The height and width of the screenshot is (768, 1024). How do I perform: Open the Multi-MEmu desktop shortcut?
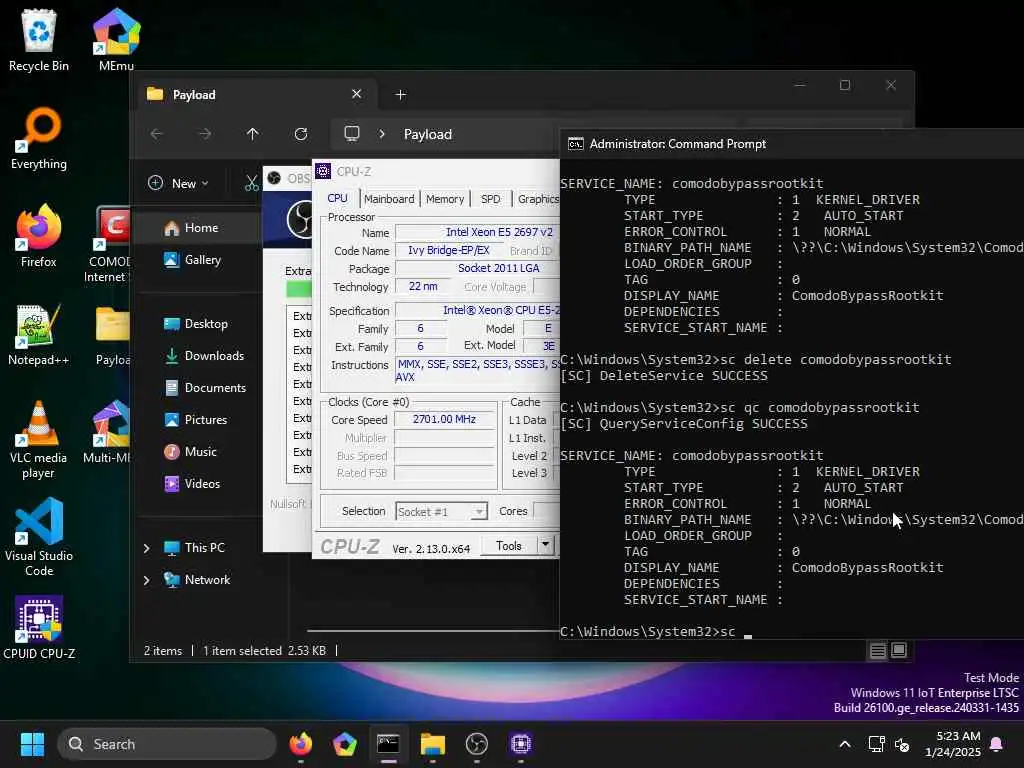[108, 432]
